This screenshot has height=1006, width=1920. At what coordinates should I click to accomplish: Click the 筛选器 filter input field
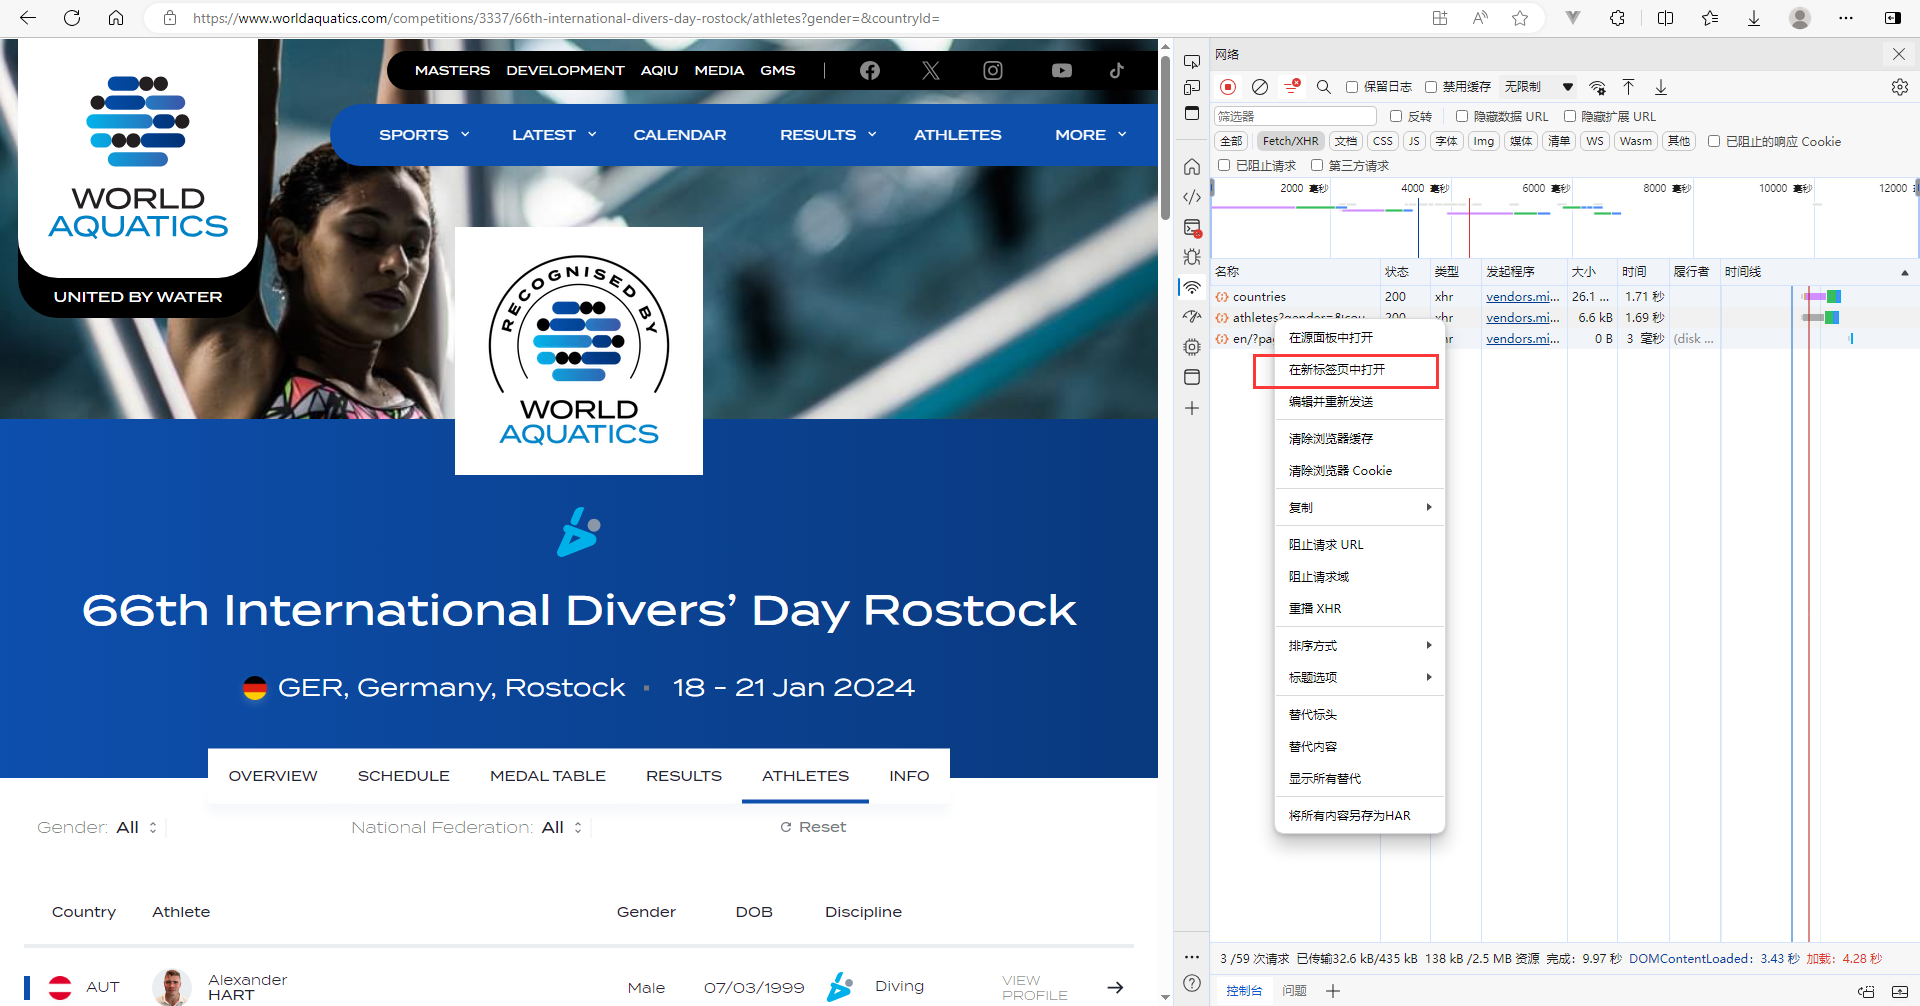[x=1294, y=116]
